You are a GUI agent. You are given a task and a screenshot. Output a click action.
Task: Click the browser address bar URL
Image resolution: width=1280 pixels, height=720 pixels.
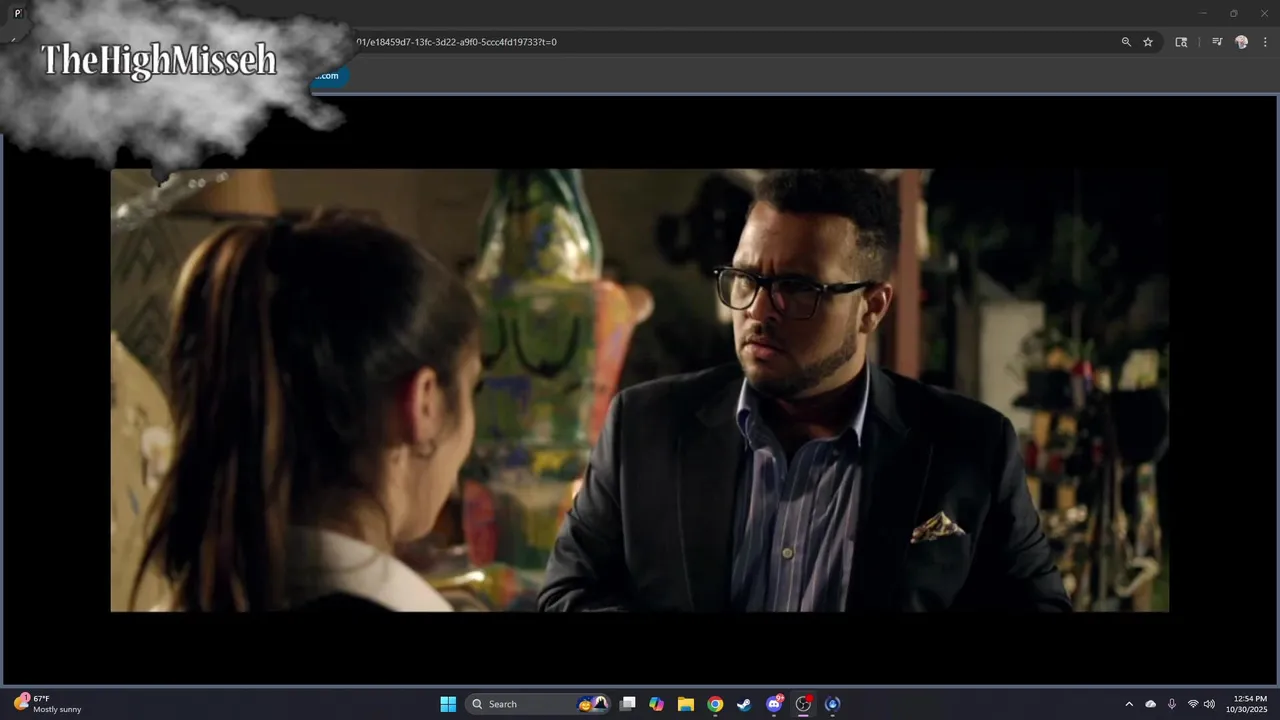tap(455, 42)
